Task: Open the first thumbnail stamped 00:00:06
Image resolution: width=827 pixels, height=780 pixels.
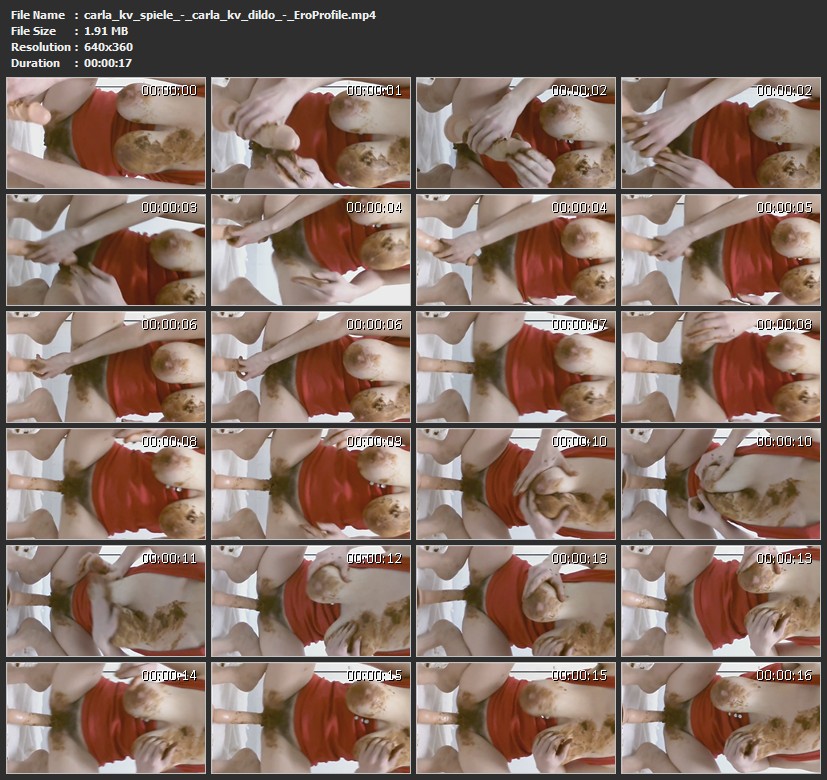Action: (x=106, y=367)
